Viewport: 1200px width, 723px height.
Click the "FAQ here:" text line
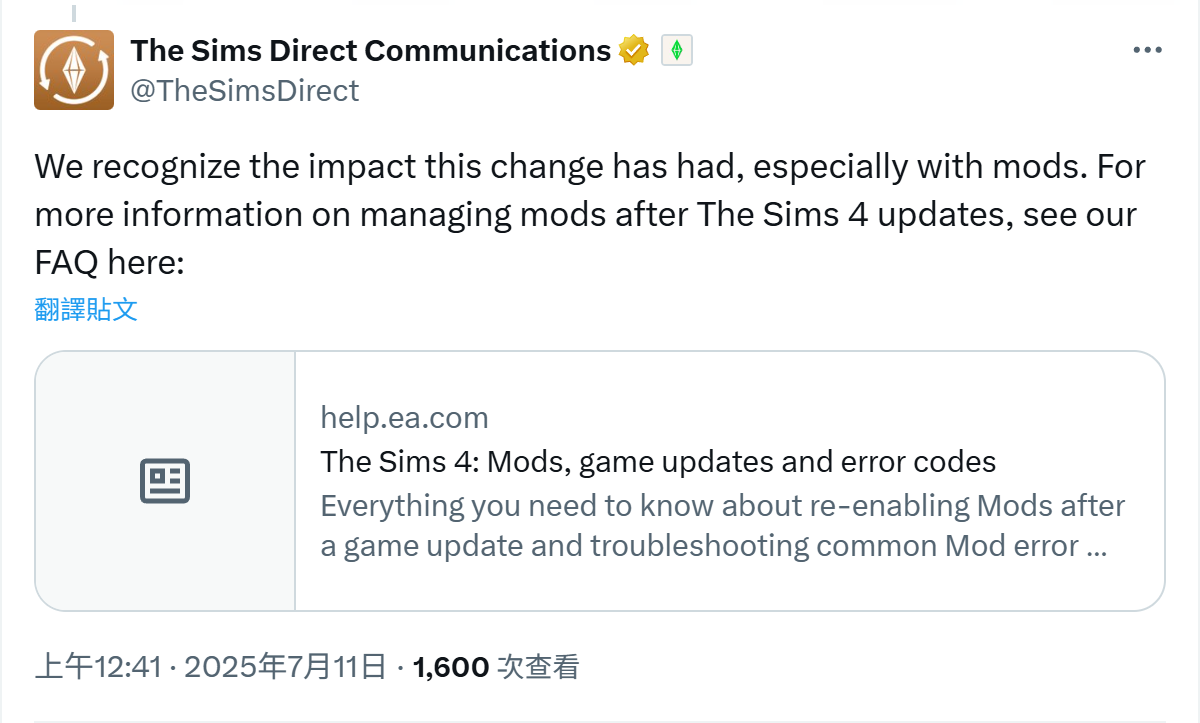(x=110, y=264)
